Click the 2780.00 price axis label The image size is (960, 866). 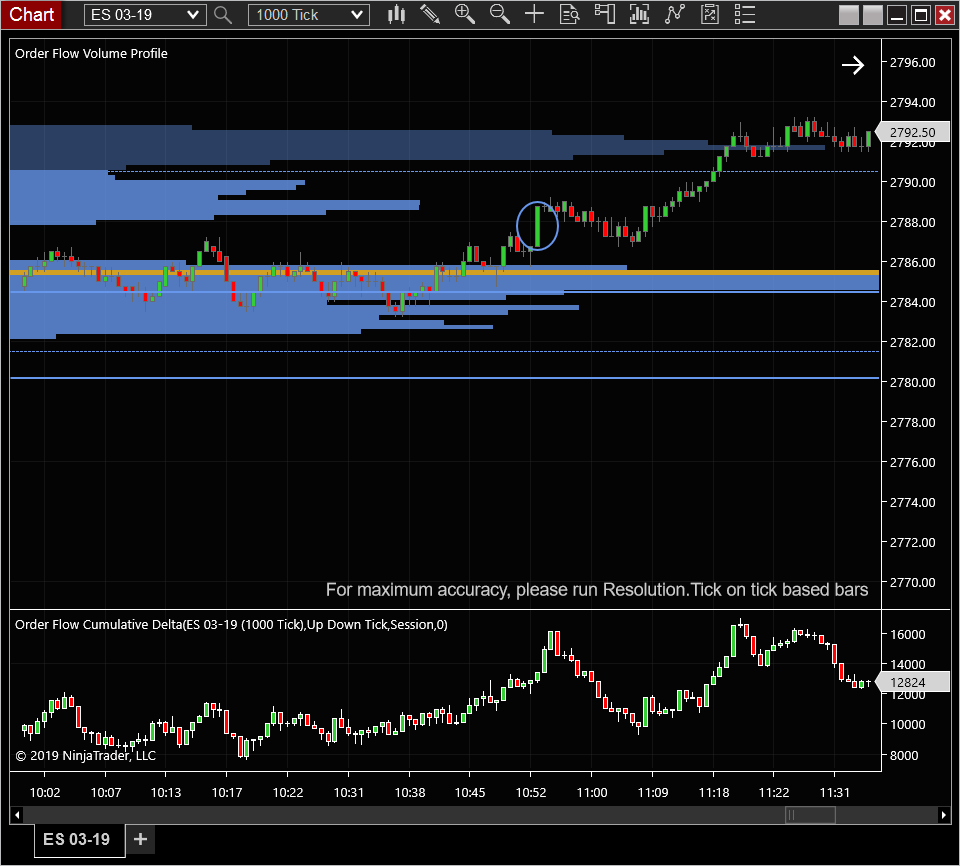pyautogui.click(x=912, y=383)
